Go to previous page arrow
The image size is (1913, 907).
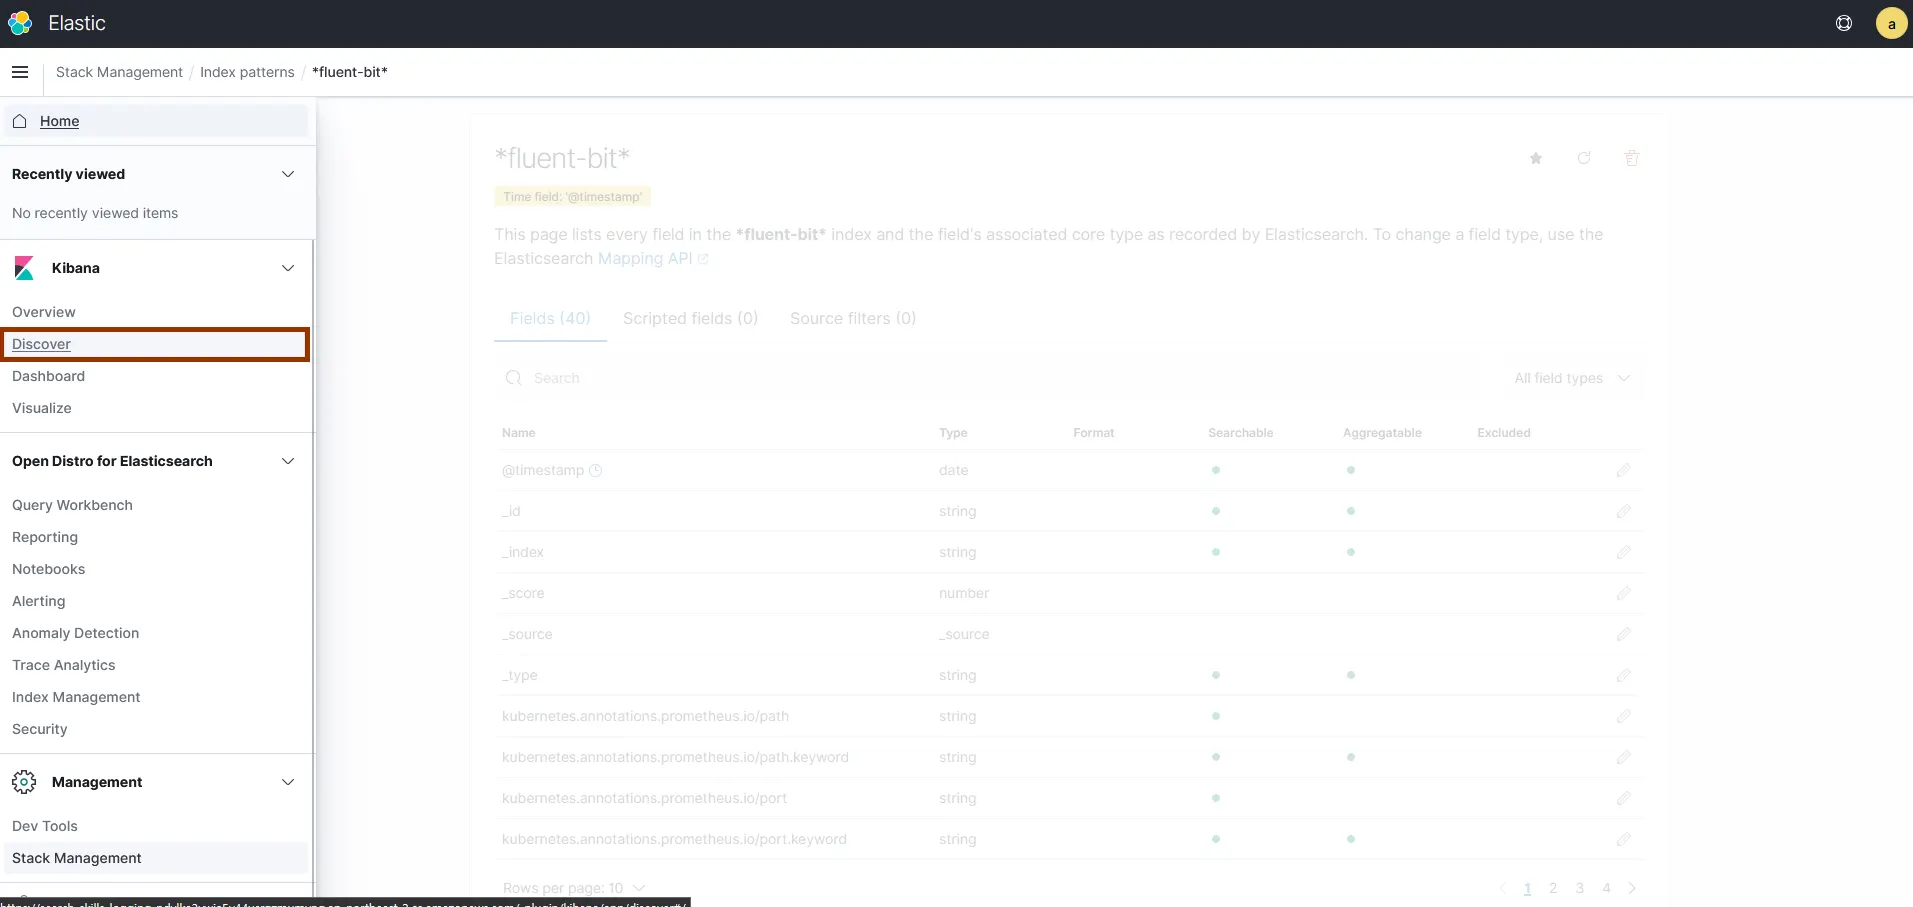click(1503, 888)
